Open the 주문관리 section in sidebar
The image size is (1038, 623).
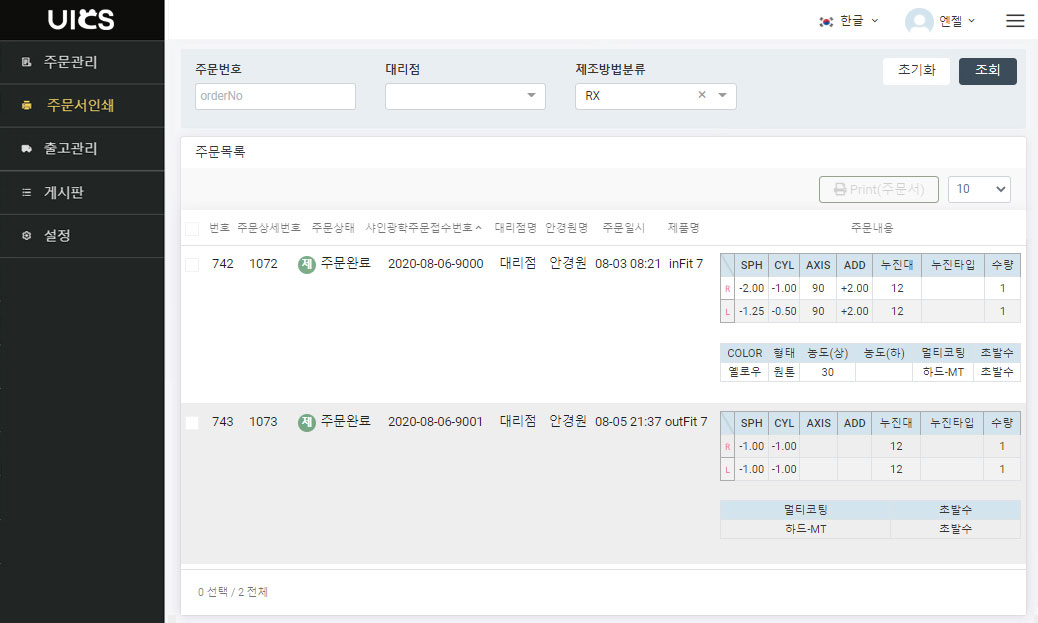click(60, 62)
